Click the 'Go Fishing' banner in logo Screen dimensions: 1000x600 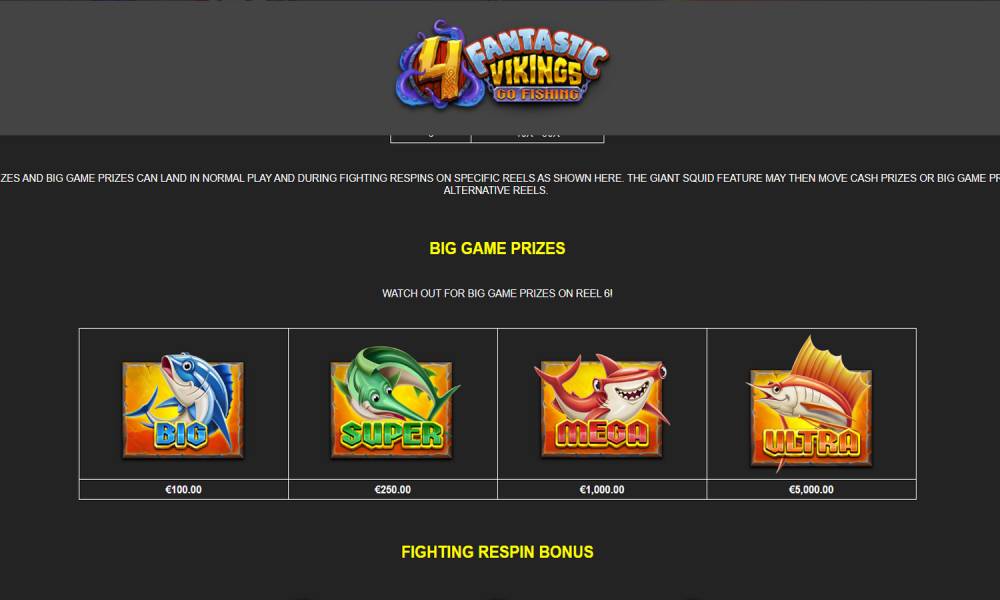[537, 94]
